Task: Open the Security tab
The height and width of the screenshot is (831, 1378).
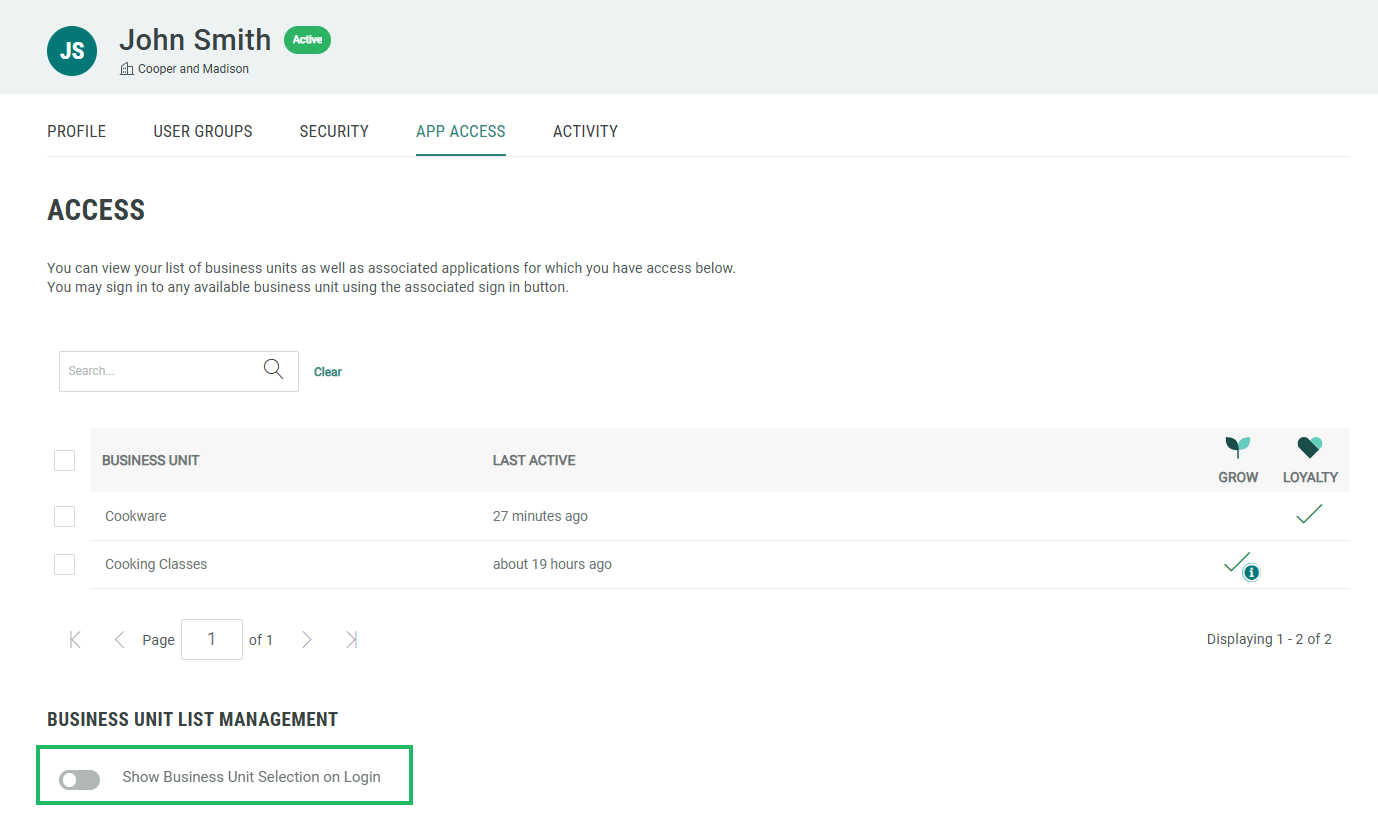Action: [x=334, y=131]
